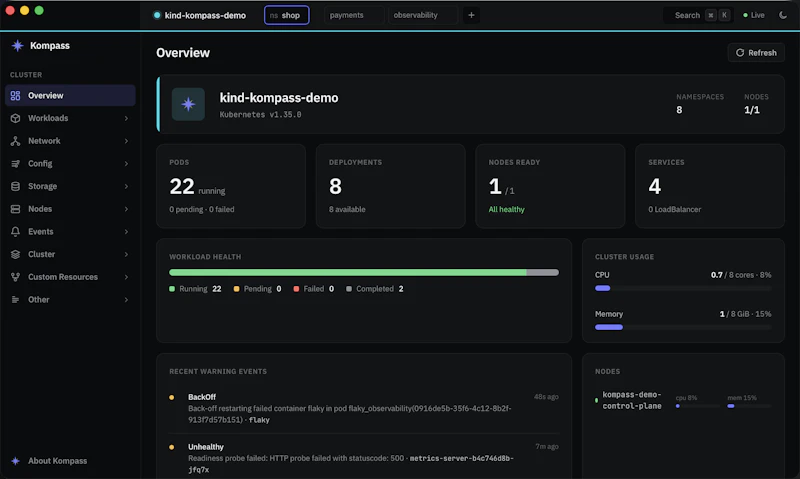Screen dimensions: 800x479
Task: Click the Storage database icon
Action: 15,186
